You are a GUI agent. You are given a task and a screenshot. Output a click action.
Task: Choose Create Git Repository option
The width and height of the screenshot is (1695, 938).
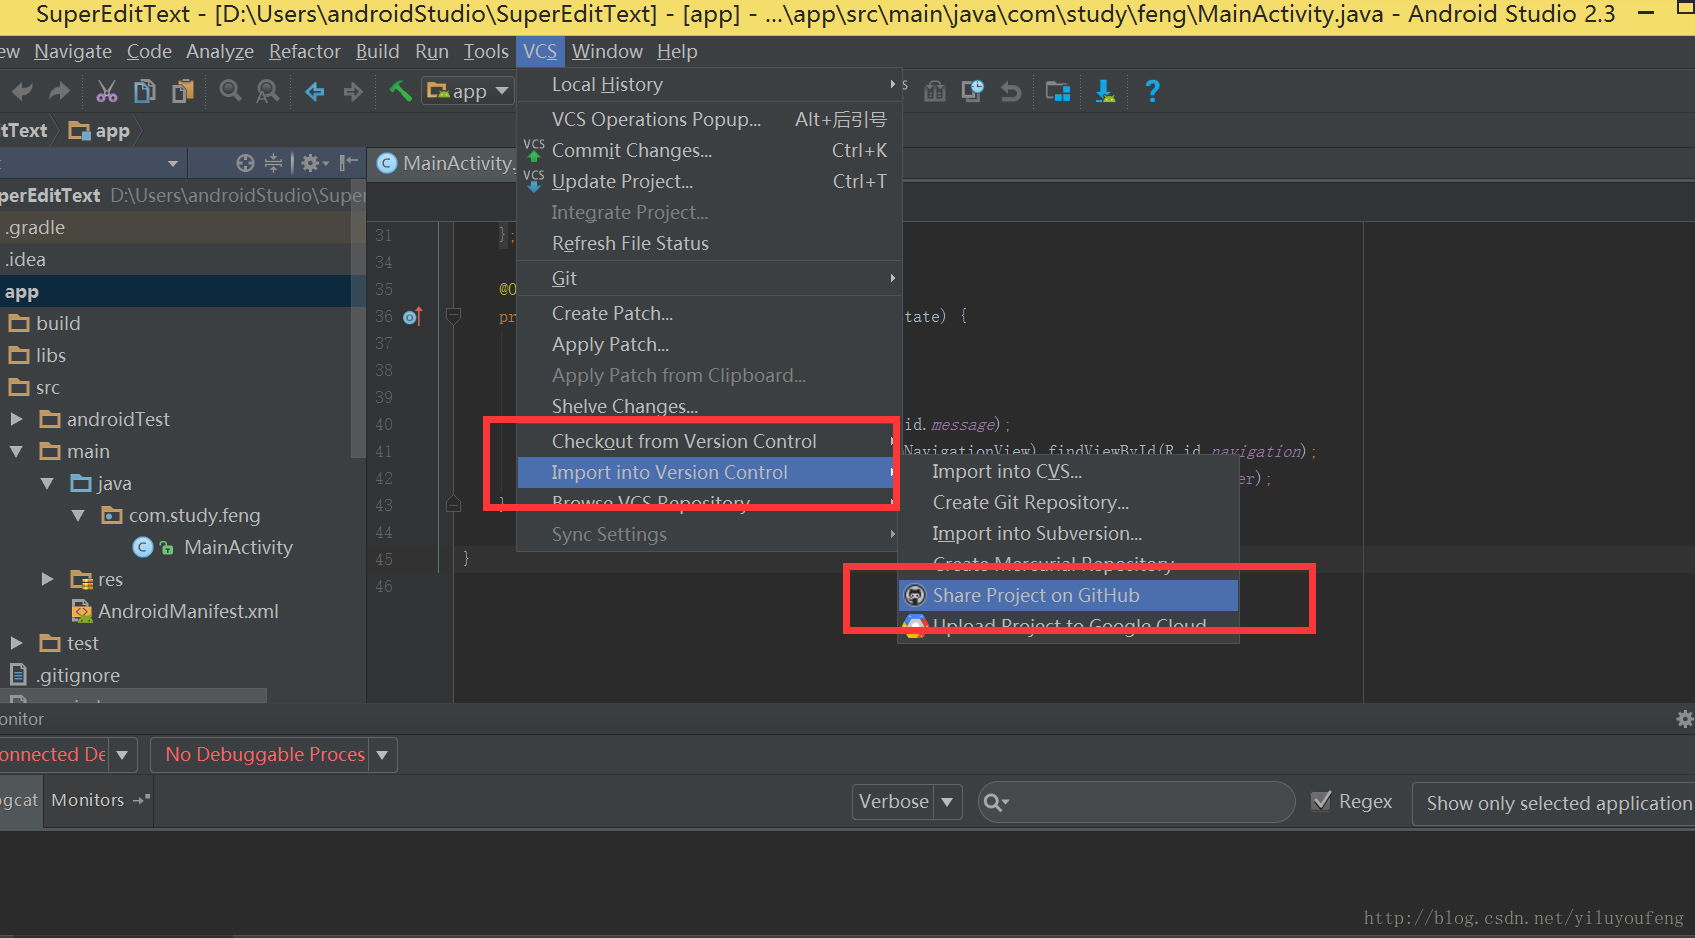tap(1068, 502)
